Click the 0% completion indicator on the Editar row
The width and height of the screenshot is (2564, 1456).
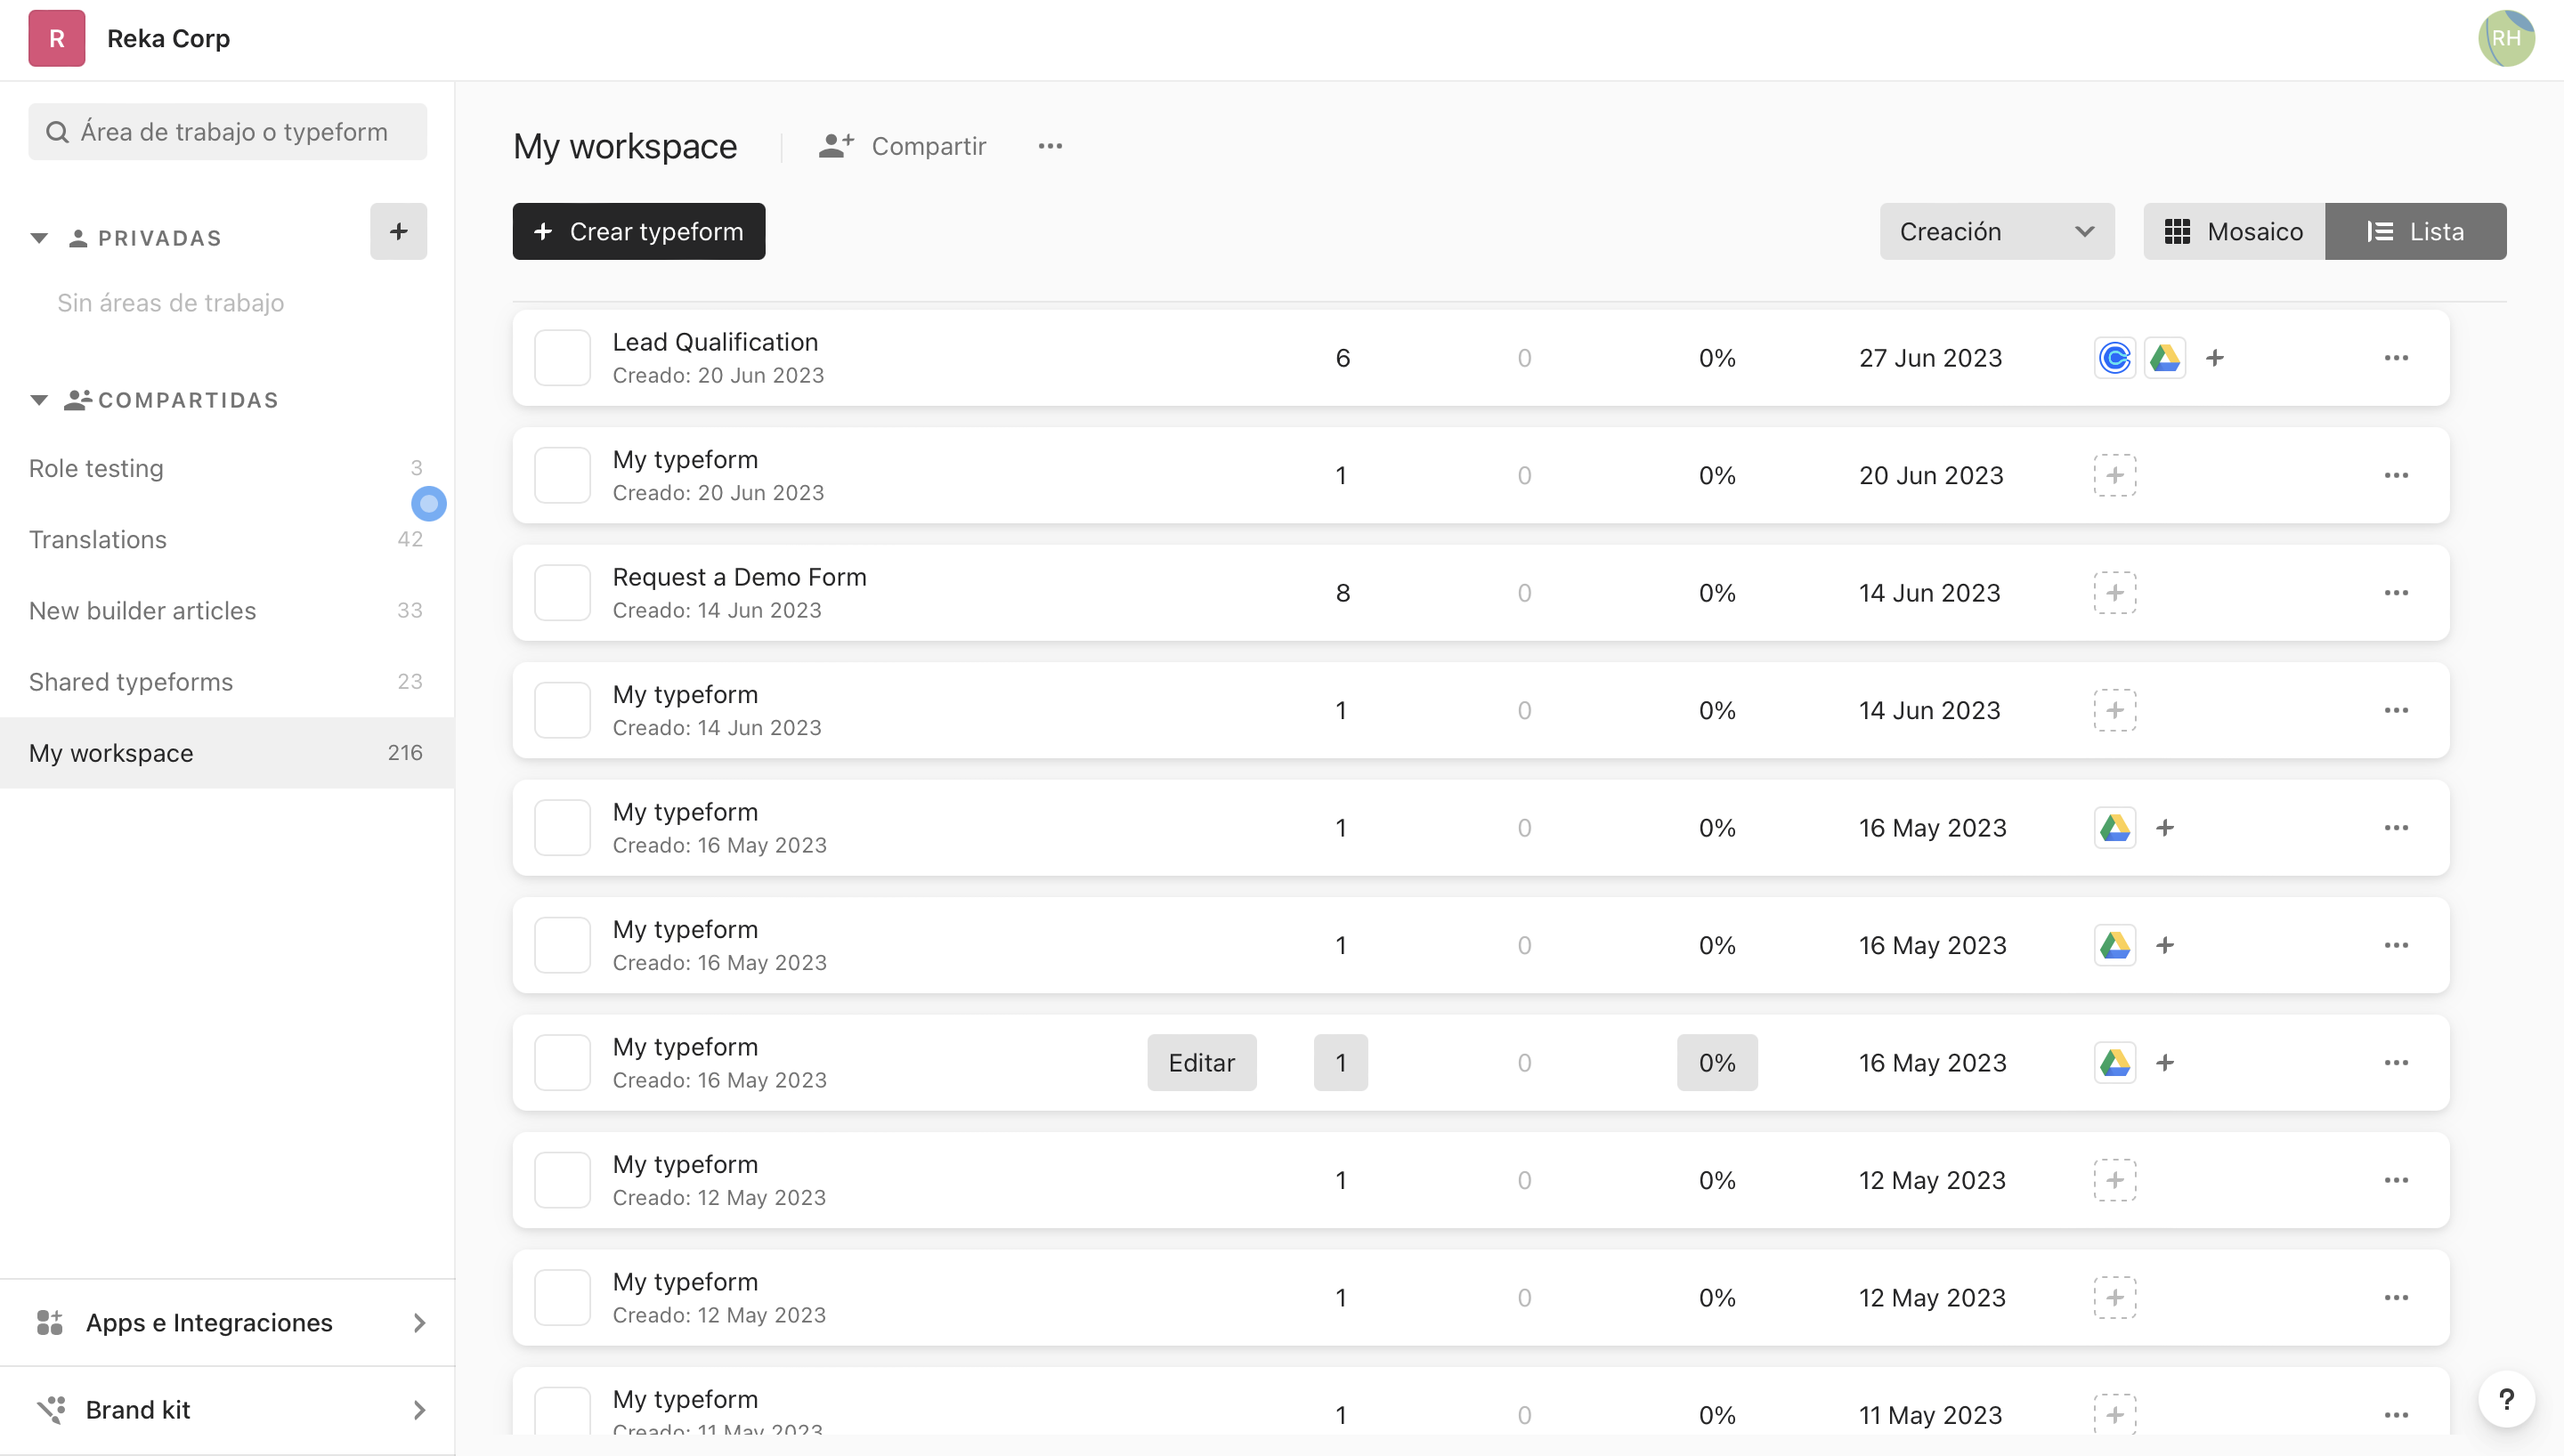[1716, 1062]
